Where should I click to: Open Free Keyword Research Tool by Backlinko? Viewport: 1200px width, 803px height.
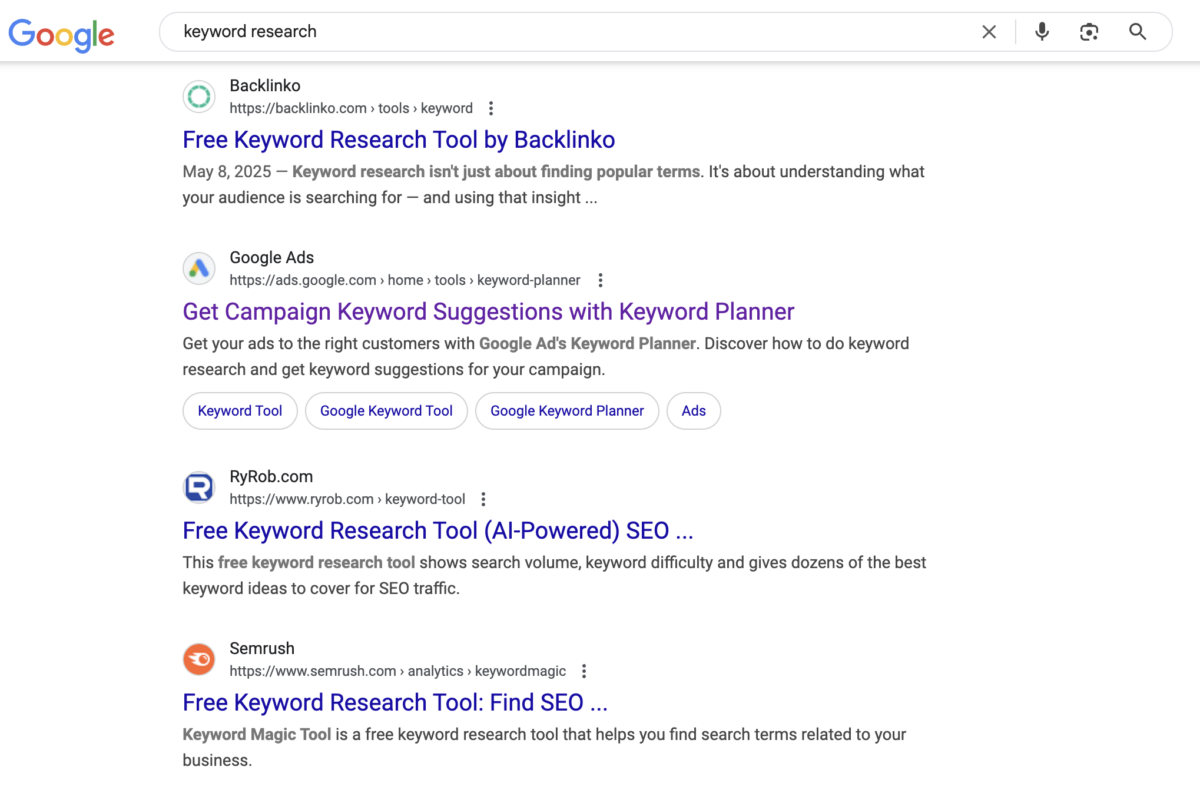pyautogui.click(x=398, y=140)
